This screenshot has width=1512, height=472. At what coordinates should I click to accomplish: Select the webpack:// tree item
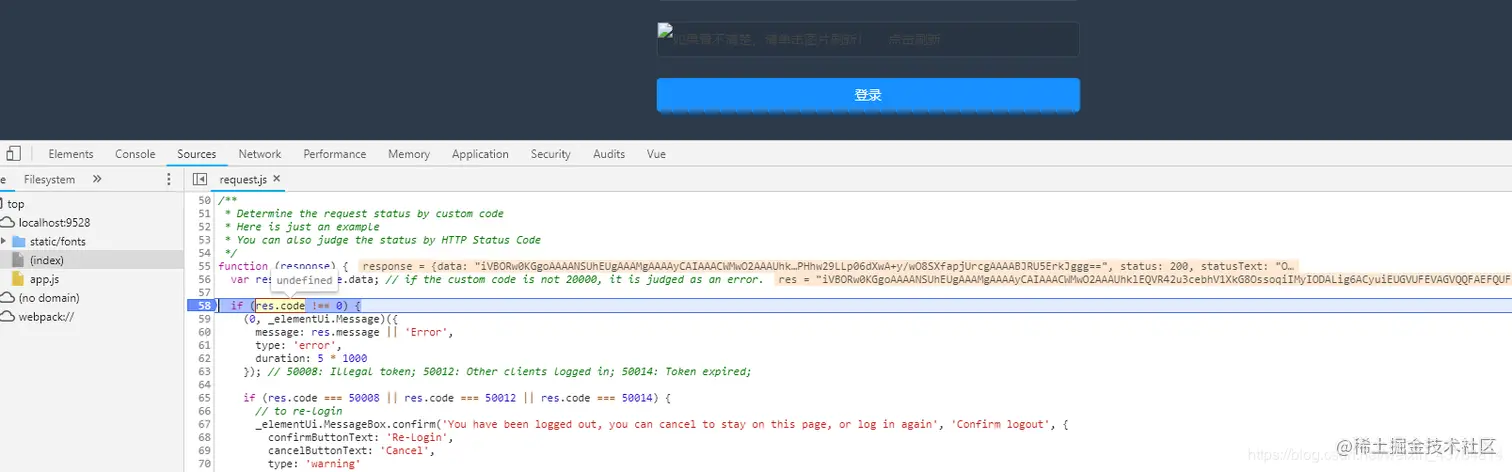point(46,317)
